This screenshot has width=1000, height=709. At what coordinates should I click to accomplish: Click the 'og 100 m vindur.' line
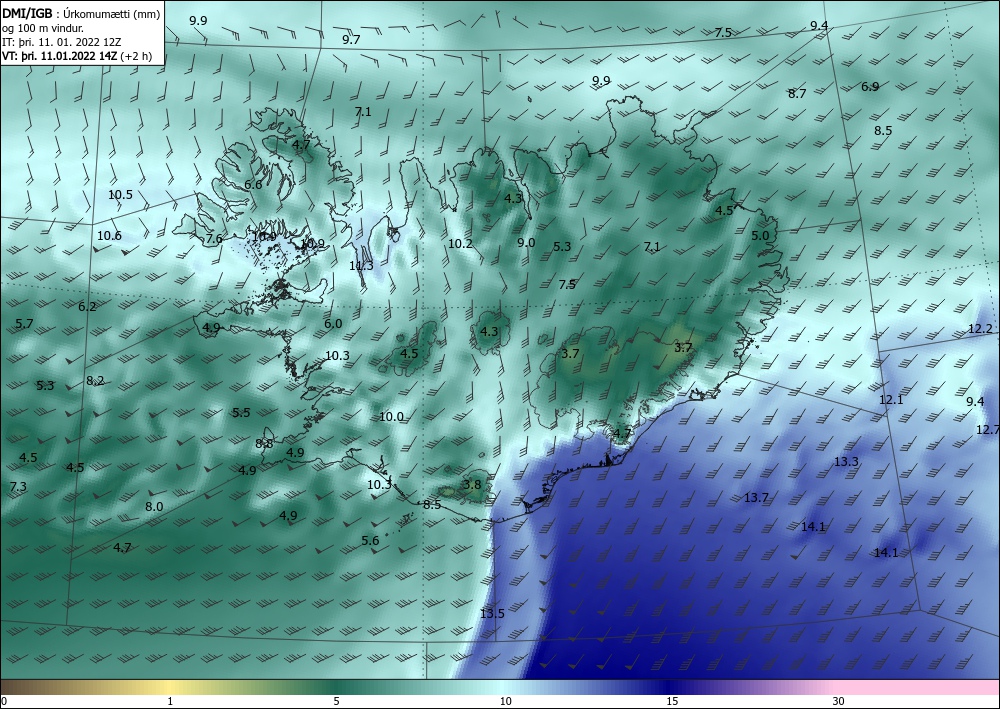pos(43,28)
